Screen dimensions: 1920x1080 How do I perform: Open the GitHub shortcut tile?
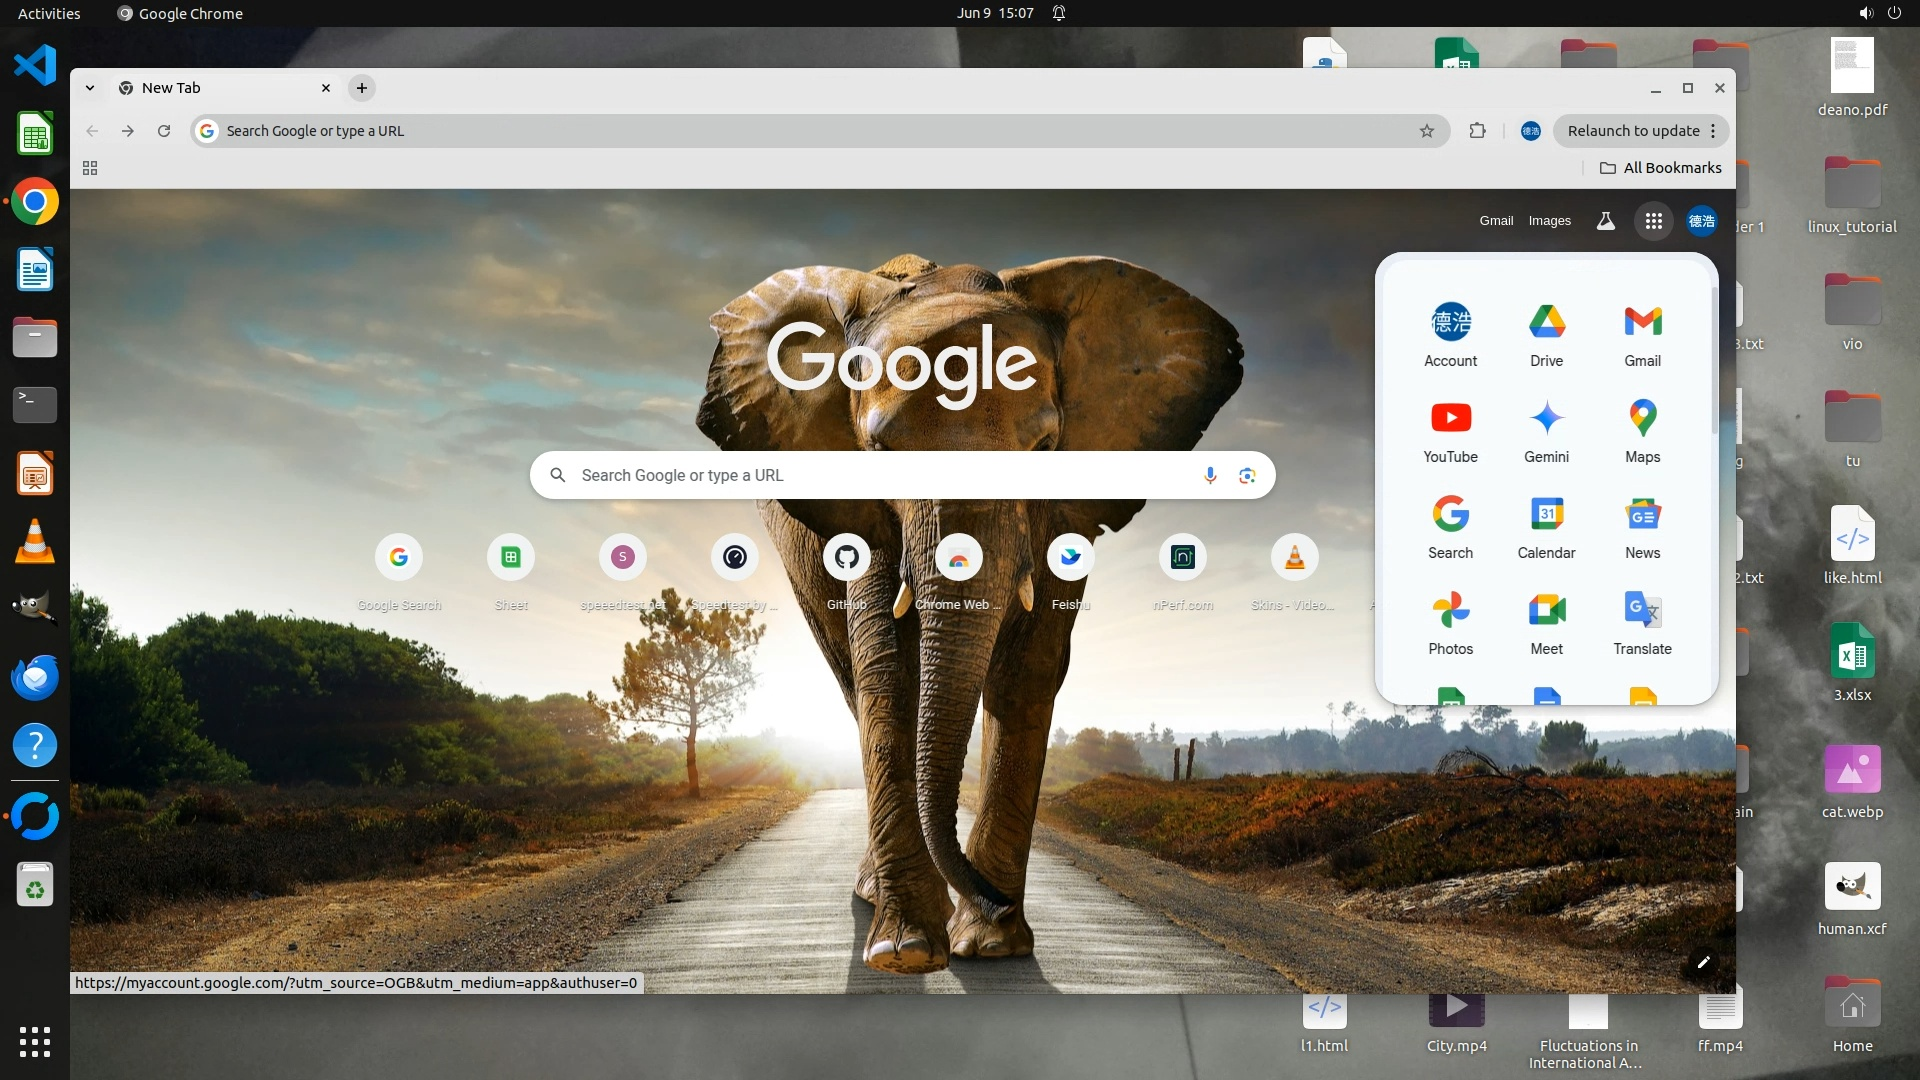[846, 558]
